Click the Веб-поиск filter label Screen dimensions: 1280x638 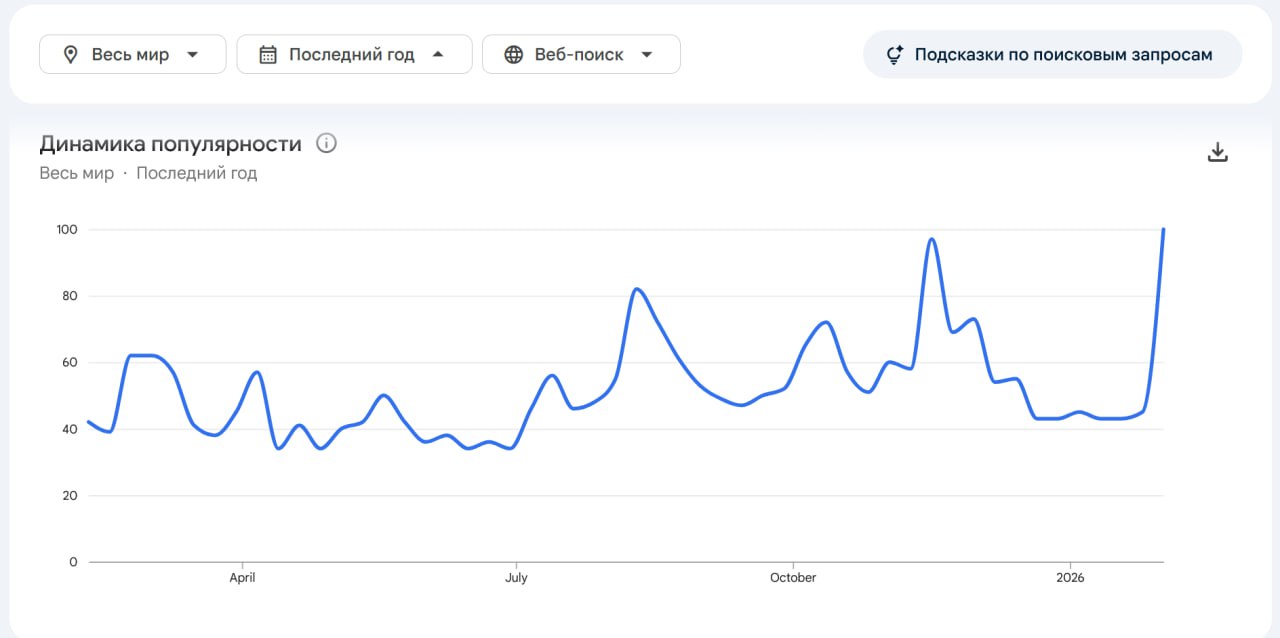pyautogui.click(x=579, y=55)
